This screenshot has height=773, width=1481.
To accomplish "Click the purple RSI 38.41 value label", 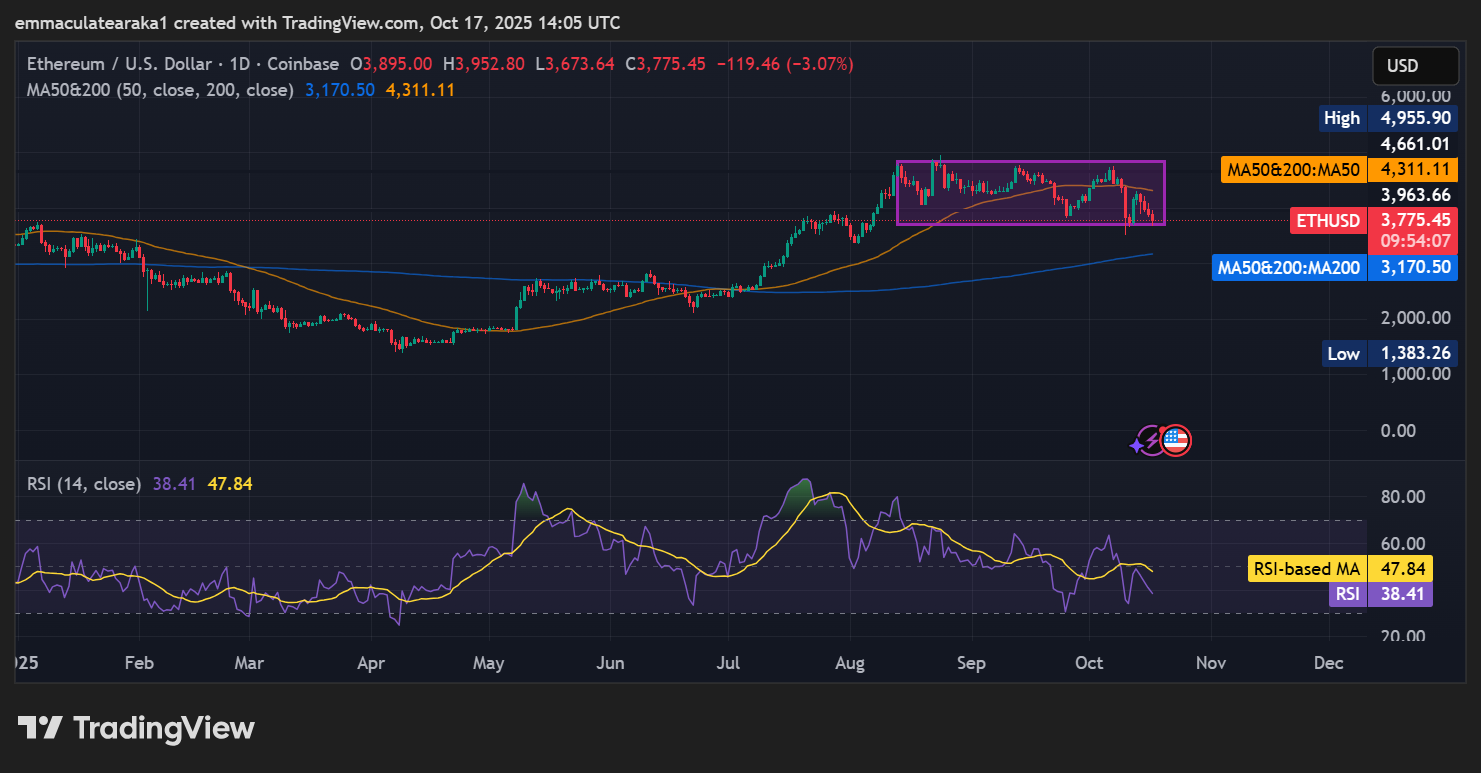I will pos(1379,594).
